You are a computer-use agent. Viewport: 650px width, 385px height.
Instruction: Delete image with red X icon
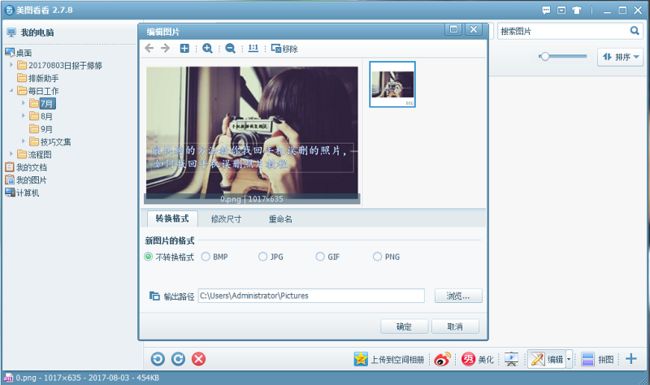(199, 359)
